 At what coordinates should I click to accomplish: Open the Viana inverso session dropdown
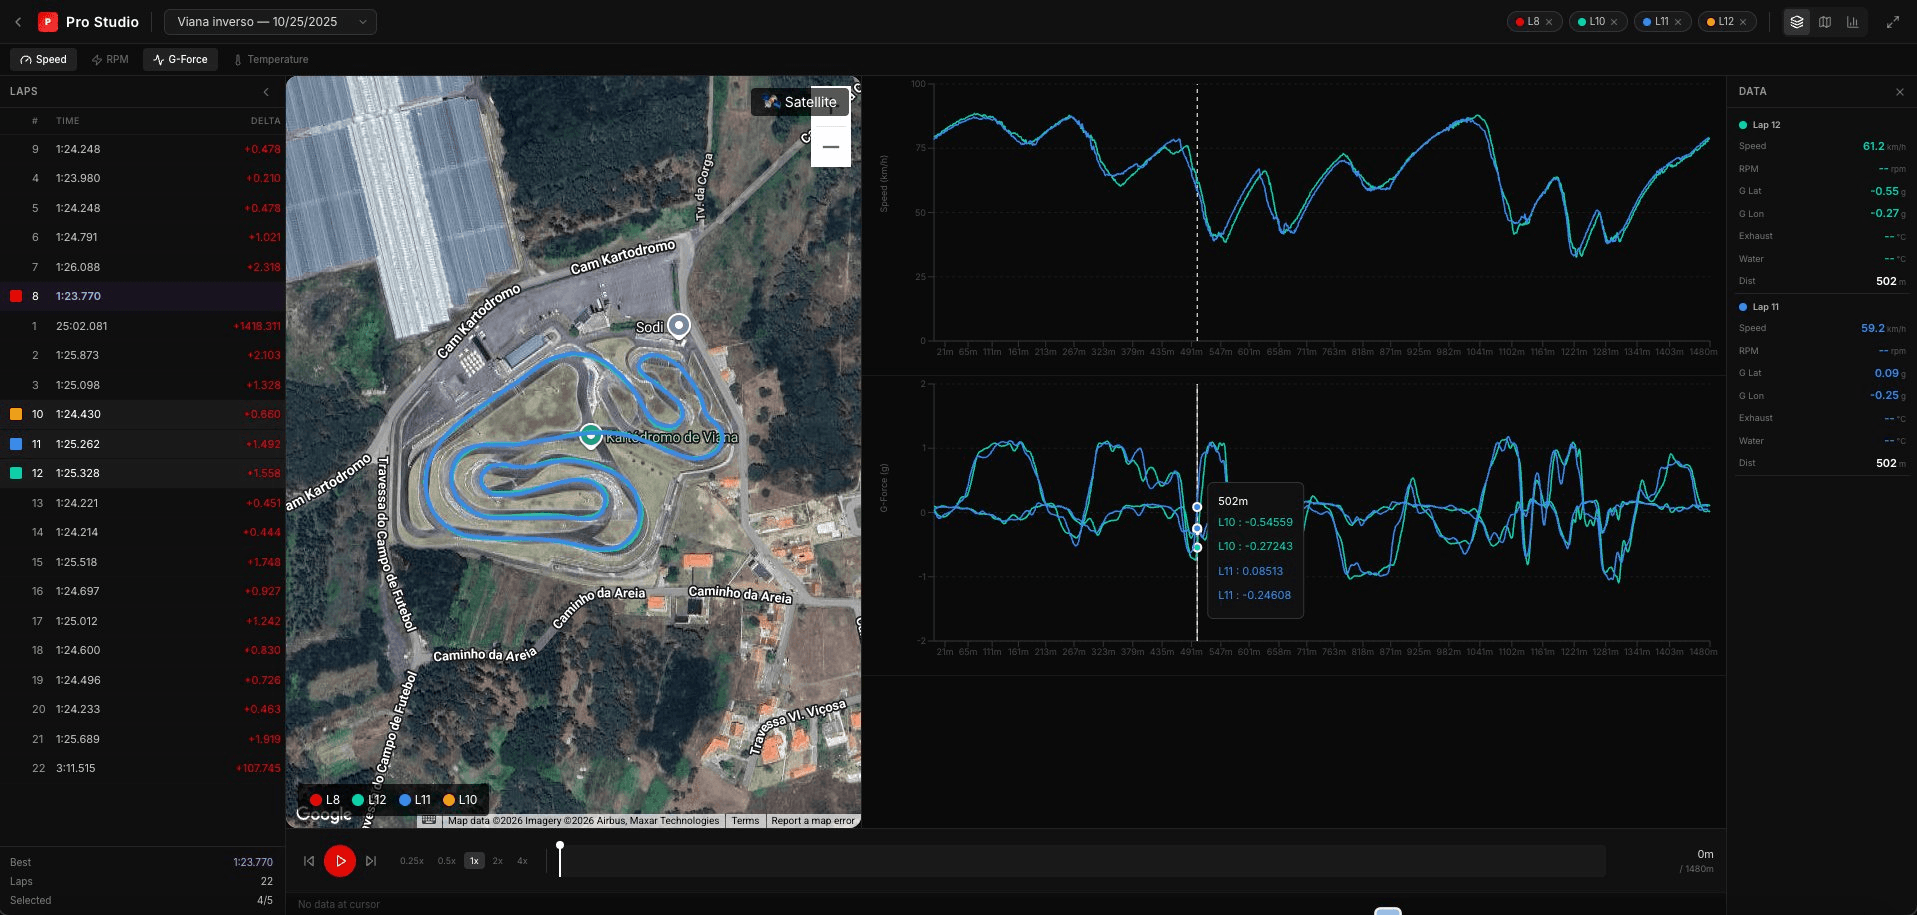pyautogui.click(x=270, y=22)
